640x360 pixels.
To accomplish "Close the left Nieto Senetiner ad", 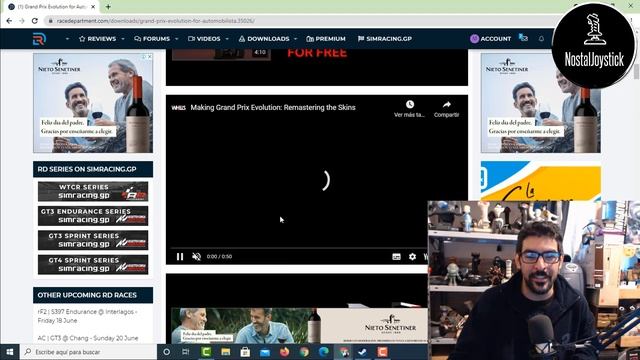I will (x=149, y=57).
